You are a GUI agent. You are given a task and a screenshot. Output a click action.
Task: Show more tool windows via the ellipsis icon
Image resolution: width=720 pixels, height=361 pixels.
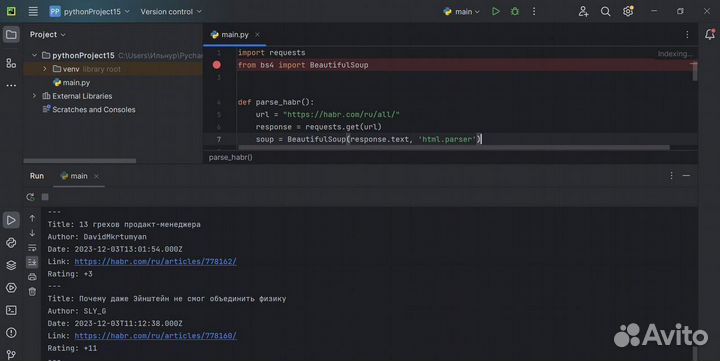(x=11, y=85)
